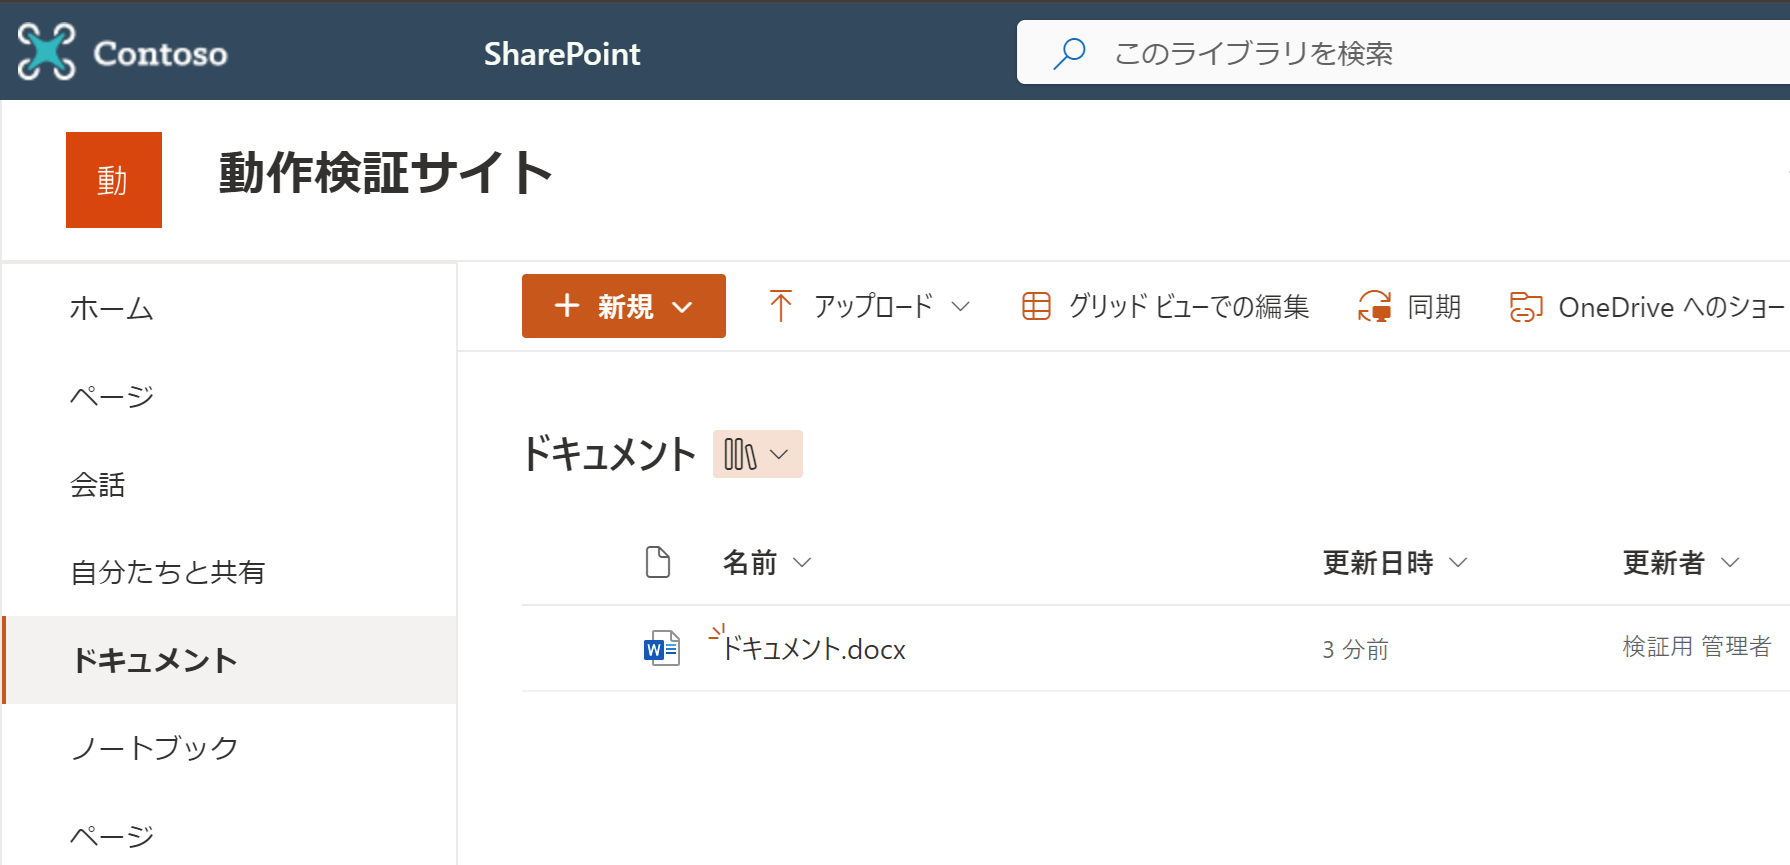
Task: Open the first ページ navigation item
Action: coord(112,397)
